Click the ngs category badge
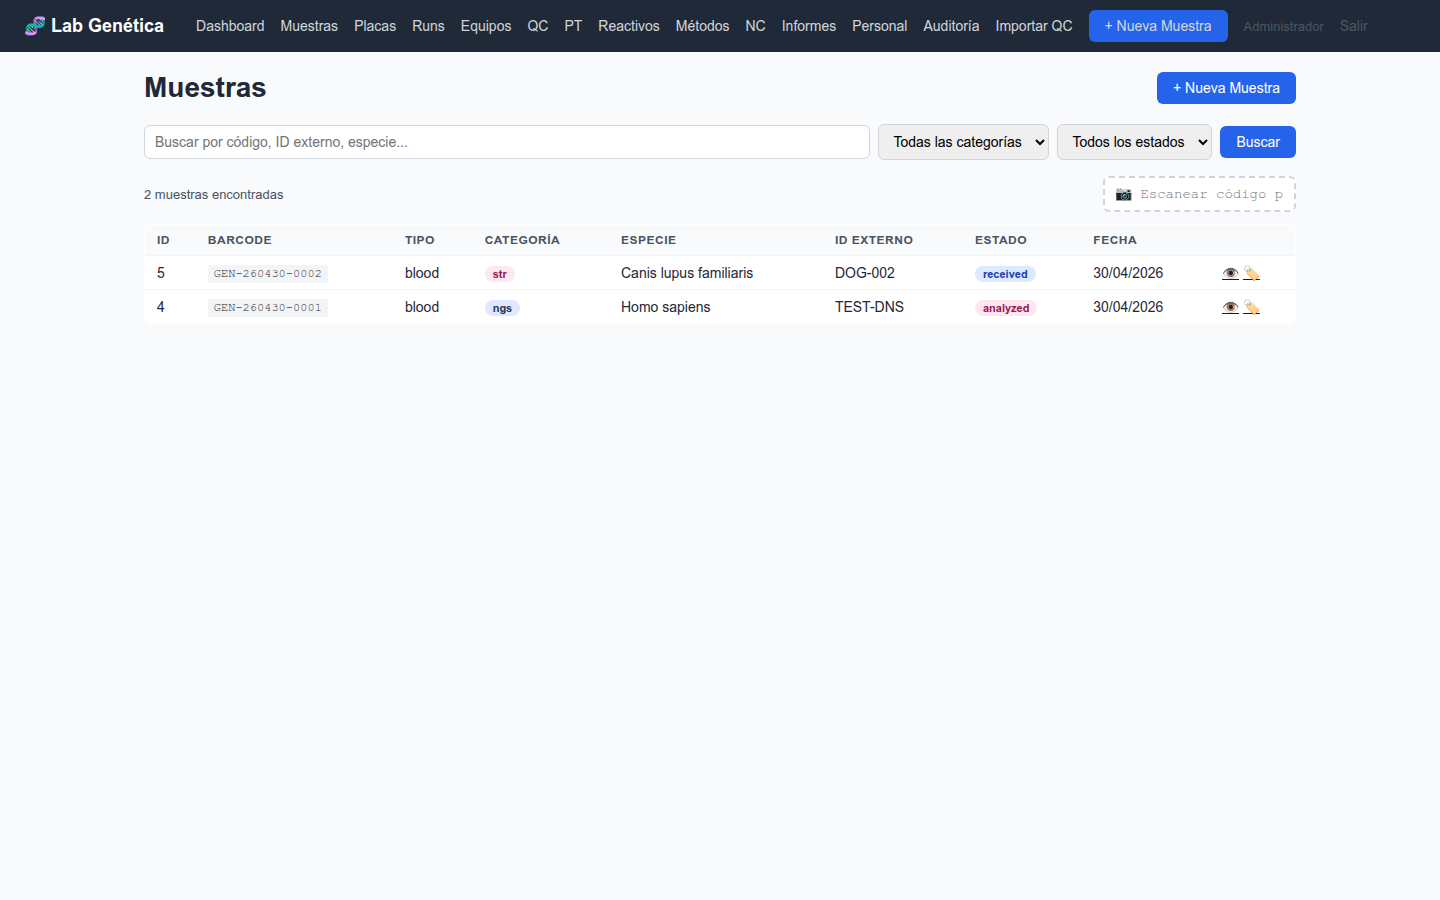The image size is (1440, 900). click(502, 308)
